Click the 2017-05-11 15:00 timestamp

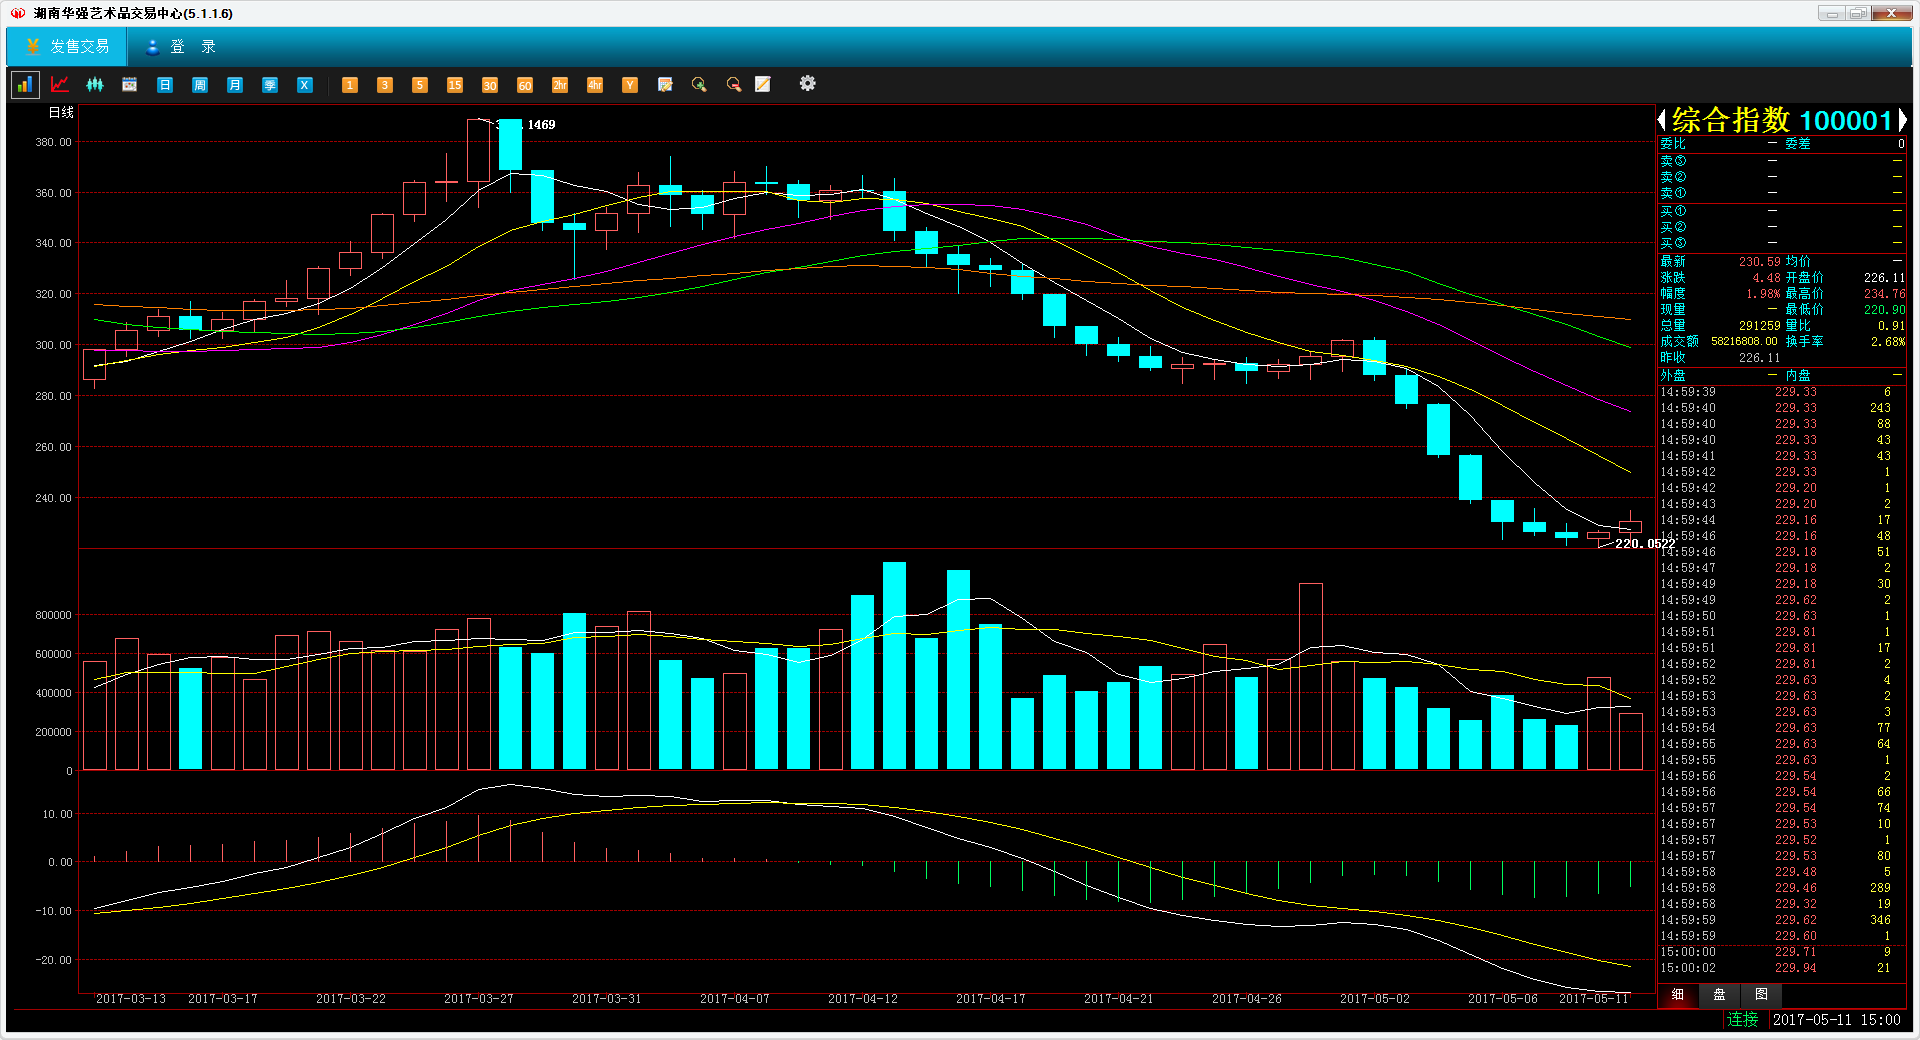click(x=1836, y=1020)
